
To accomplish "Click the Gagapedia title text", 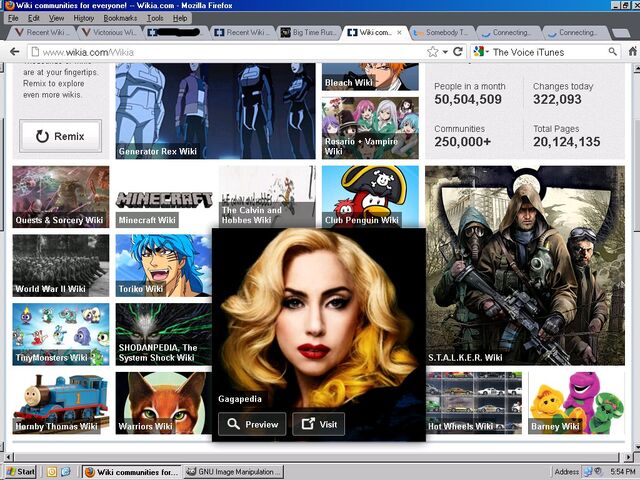I will pos(240,399).
